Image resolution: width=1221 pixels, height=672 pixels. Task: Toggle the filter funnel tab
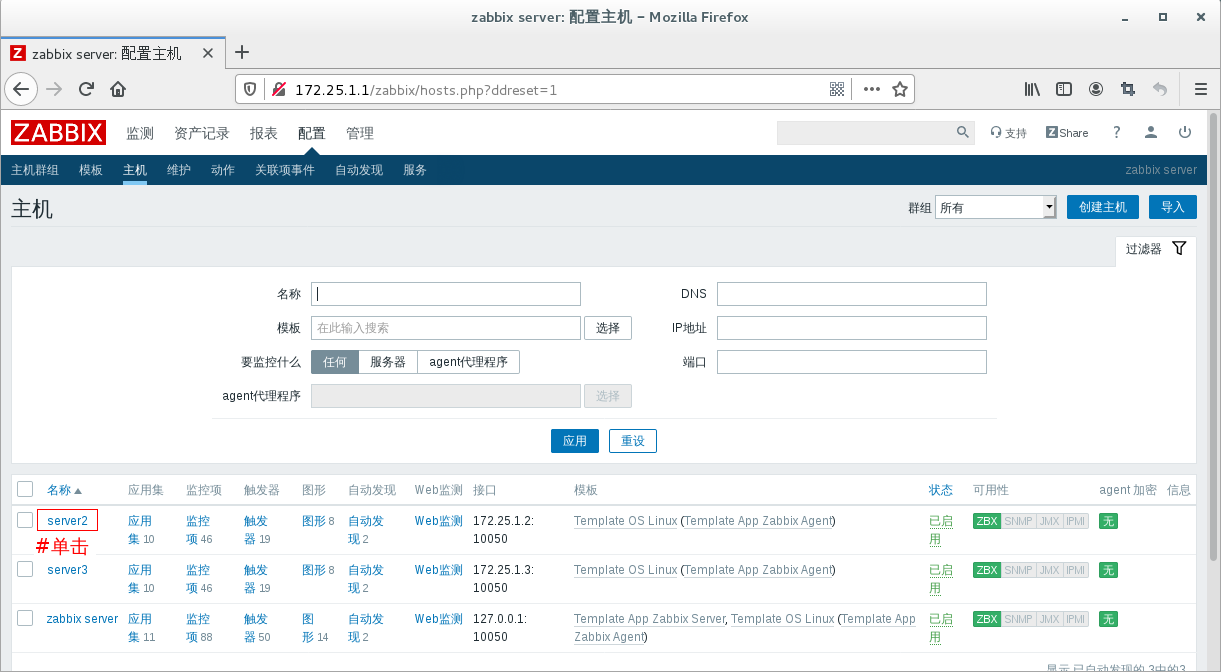point(1155,249)
